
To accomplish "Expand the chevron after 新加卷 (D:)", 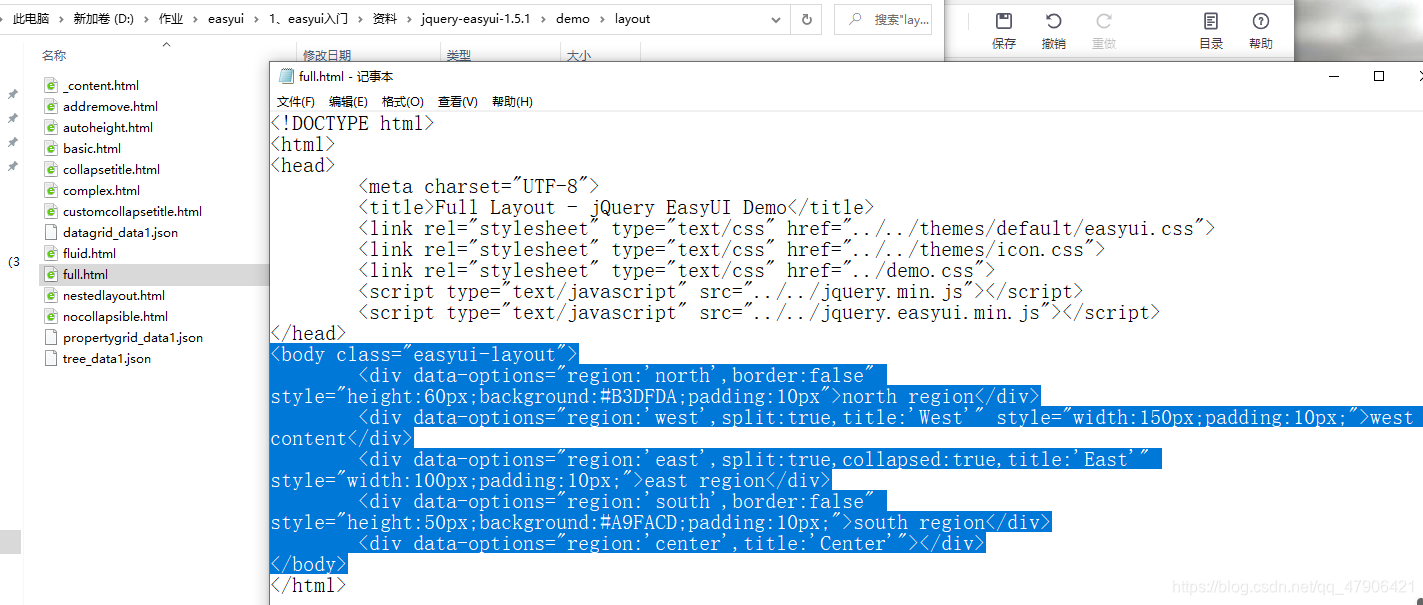I will point(146,19).
